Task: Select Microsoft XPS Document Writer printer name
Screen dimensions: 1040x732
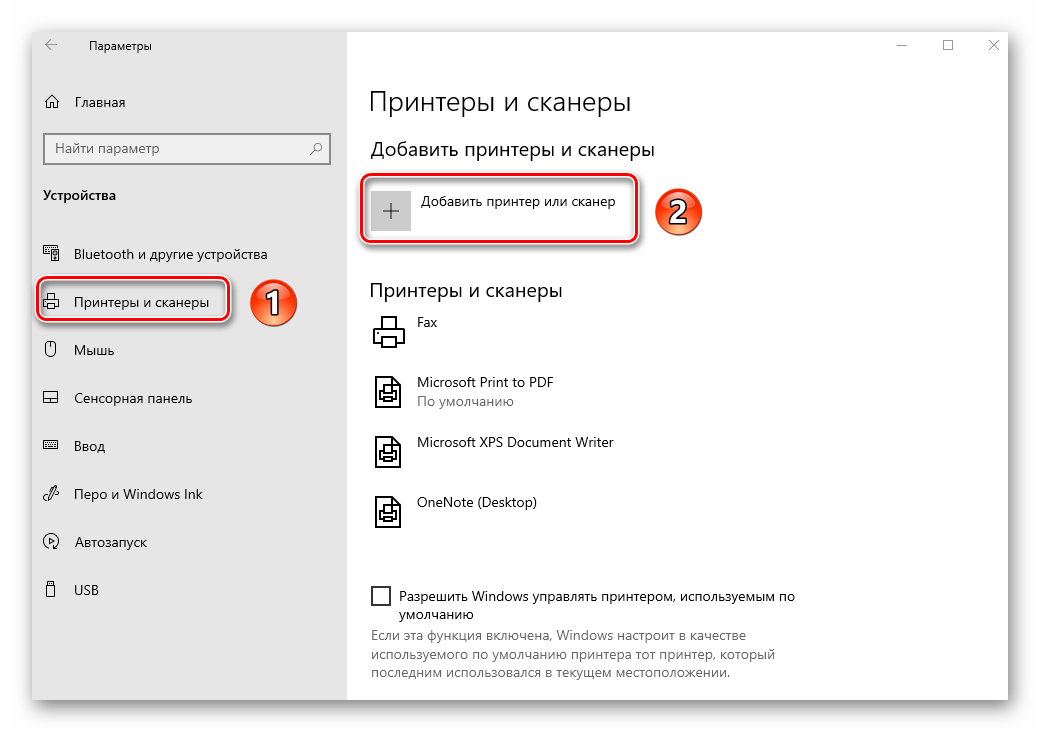Action: point(515,442)
